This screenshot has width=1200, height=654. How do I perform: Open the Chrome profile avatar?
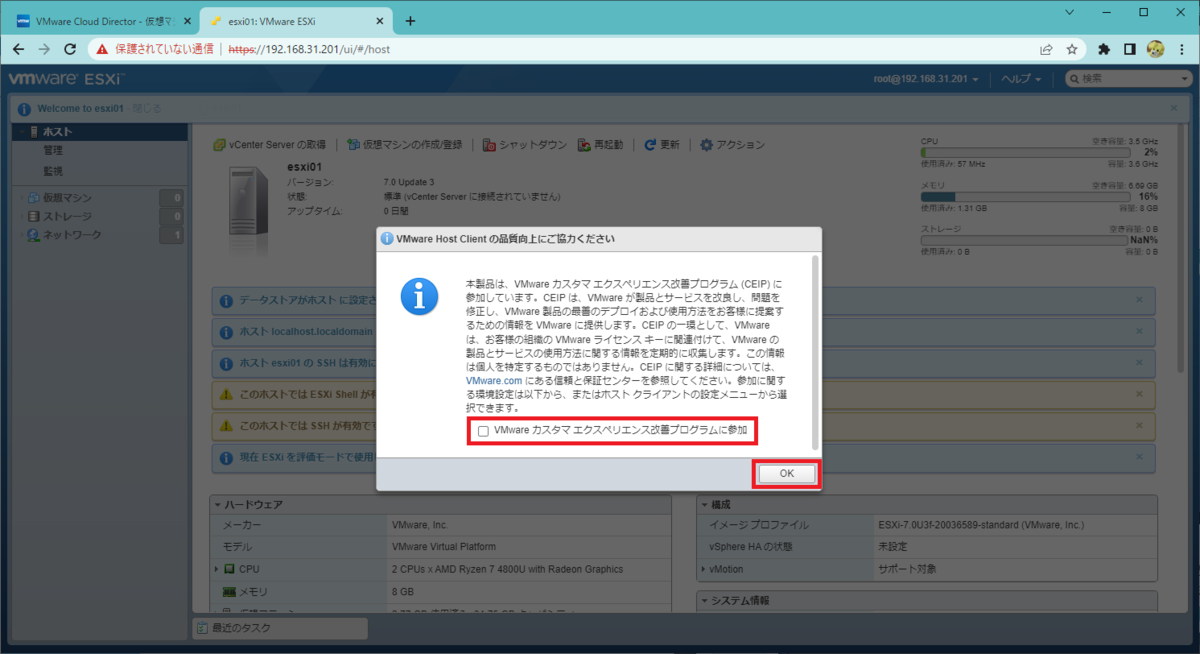[x=1155, y=49]
